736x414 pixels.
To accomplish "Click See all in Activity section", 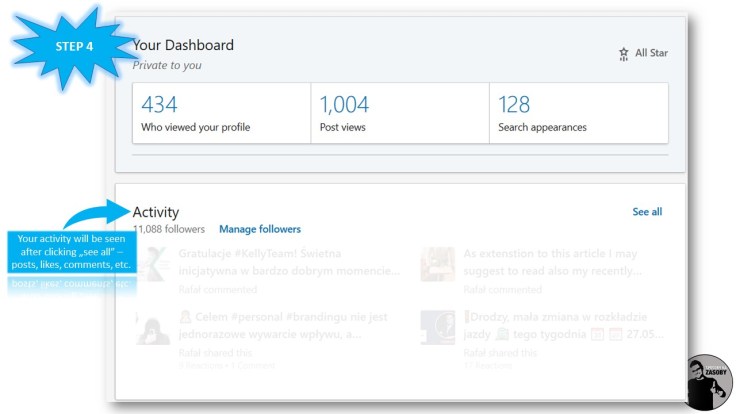I will (647, 212).
